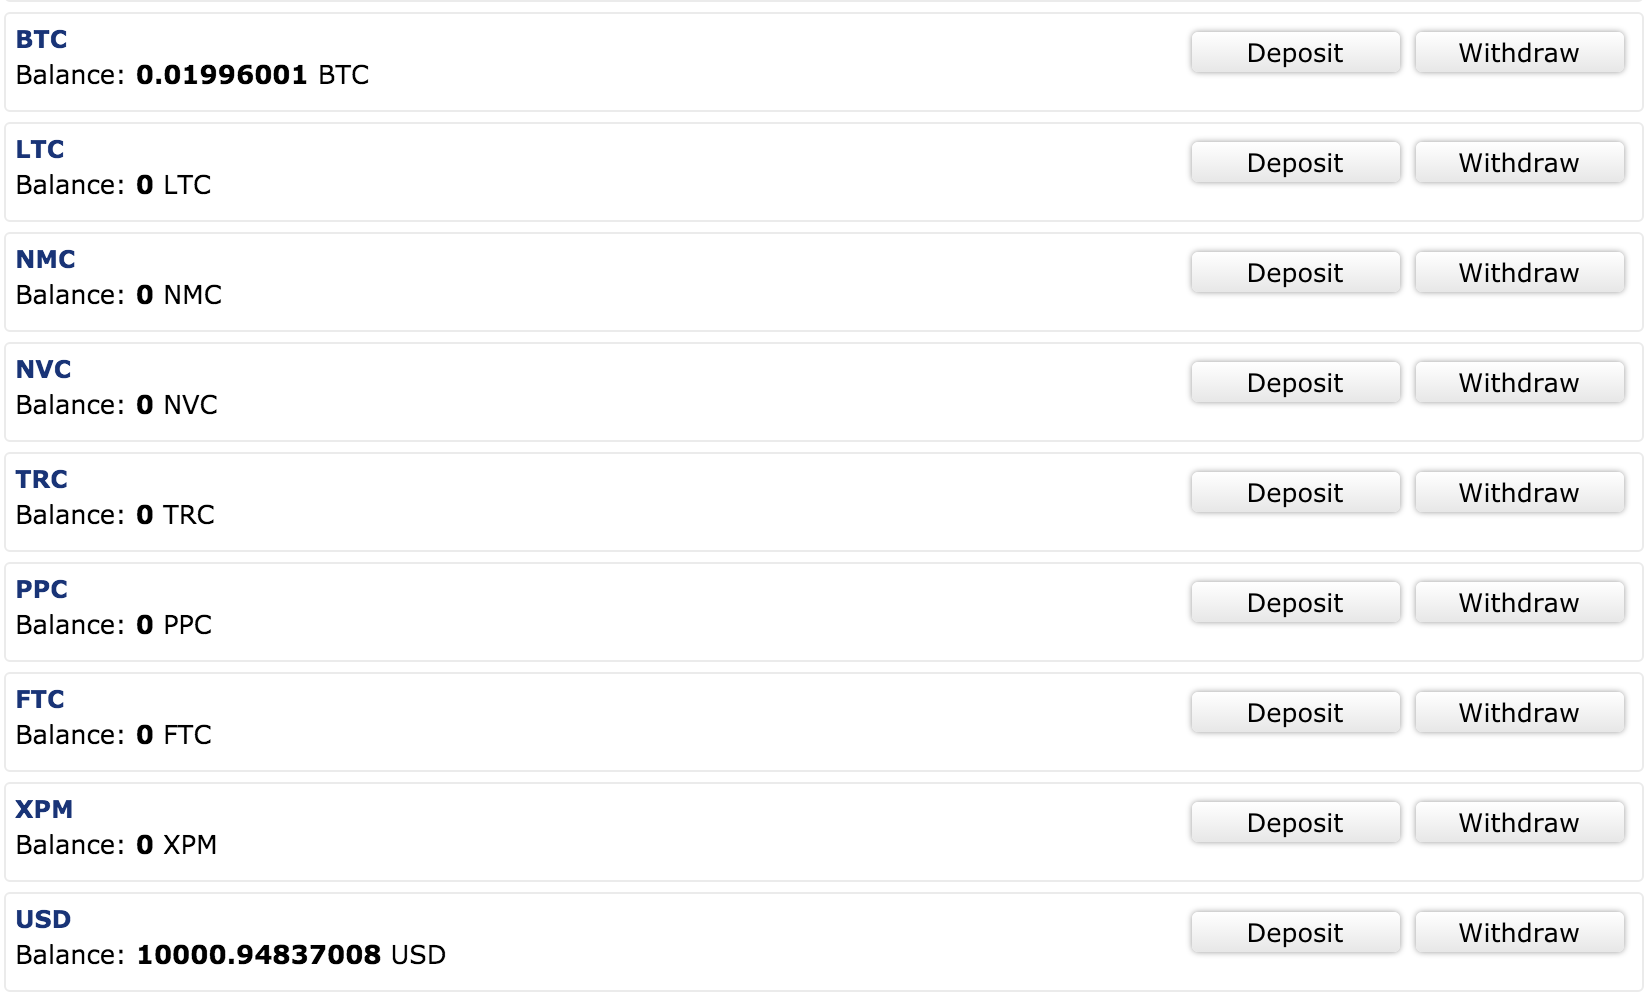Viewport: 1650px width, 998px height.
Task: Click Withdraw for LTC
Action: point(1519,163)
